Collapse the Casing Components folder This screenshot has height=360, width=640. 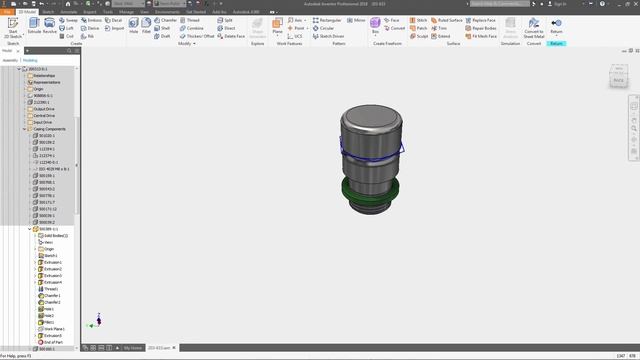point(24,129)
